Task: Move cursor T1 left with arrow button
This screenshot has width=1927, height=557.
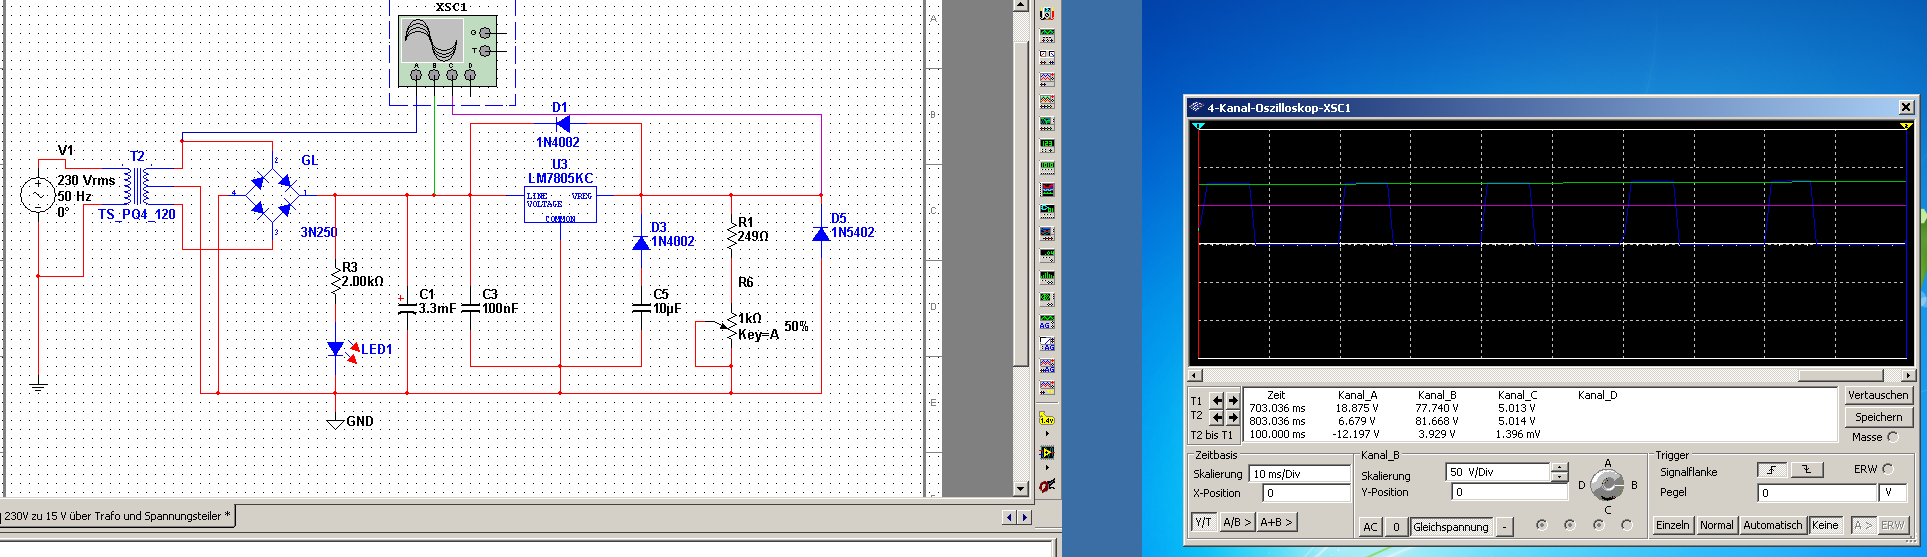Action: pyautogui.click(x=1217, y=400)
